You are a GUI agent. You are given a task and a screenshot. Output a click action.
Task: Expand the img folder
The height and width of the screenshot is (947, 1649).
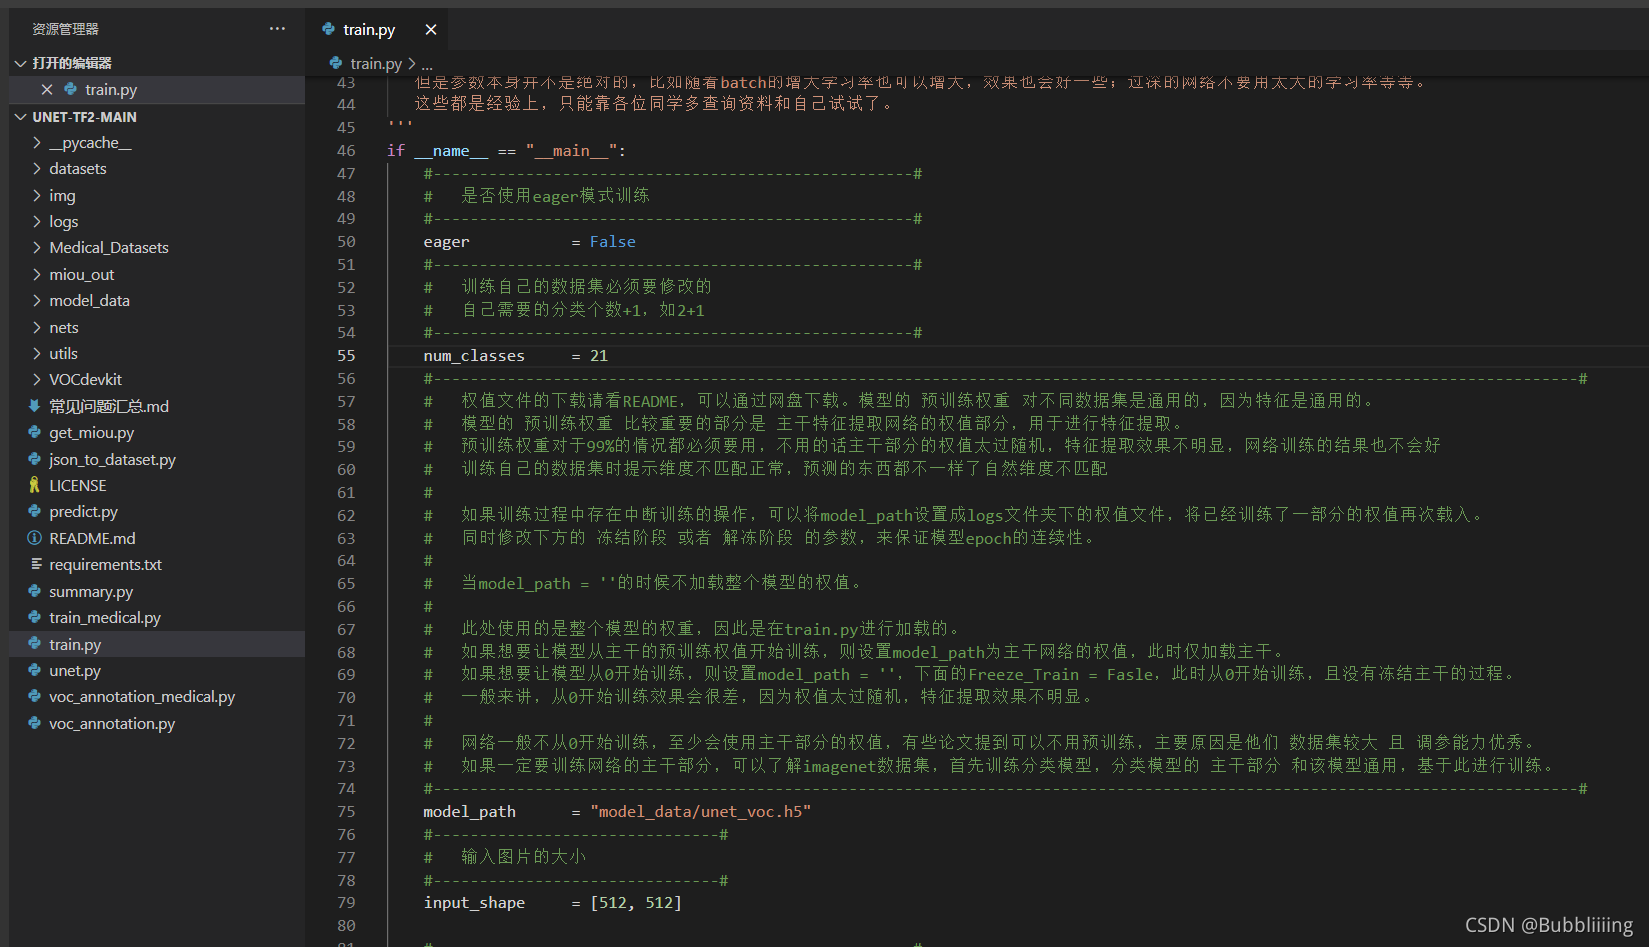coord(37,195)
